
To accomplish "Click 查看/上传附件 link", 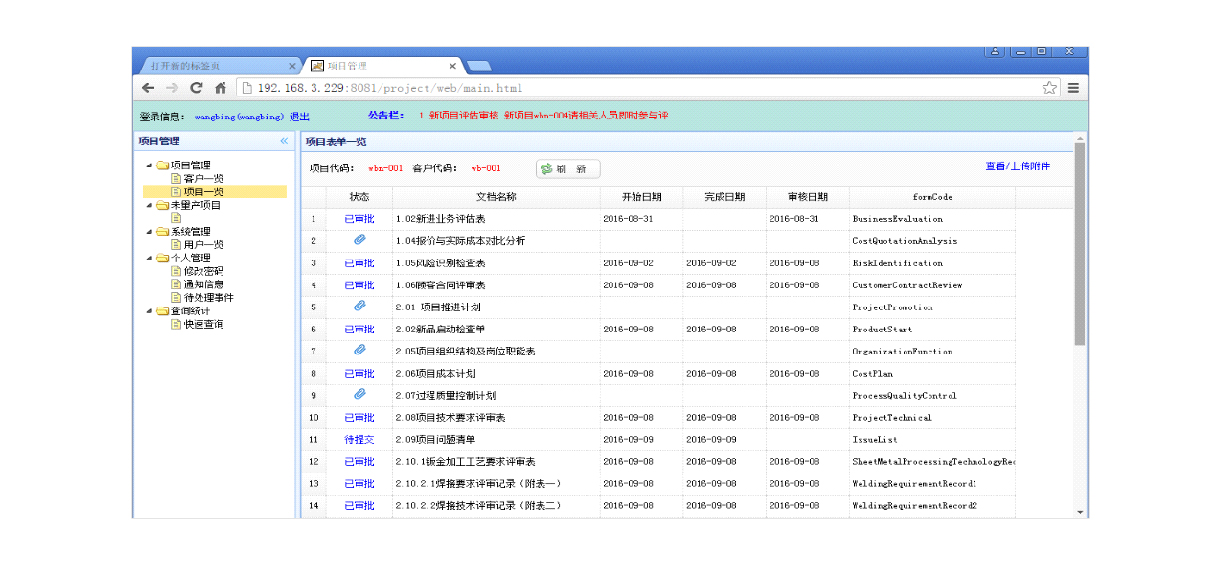I will (x=1017, y=166).
